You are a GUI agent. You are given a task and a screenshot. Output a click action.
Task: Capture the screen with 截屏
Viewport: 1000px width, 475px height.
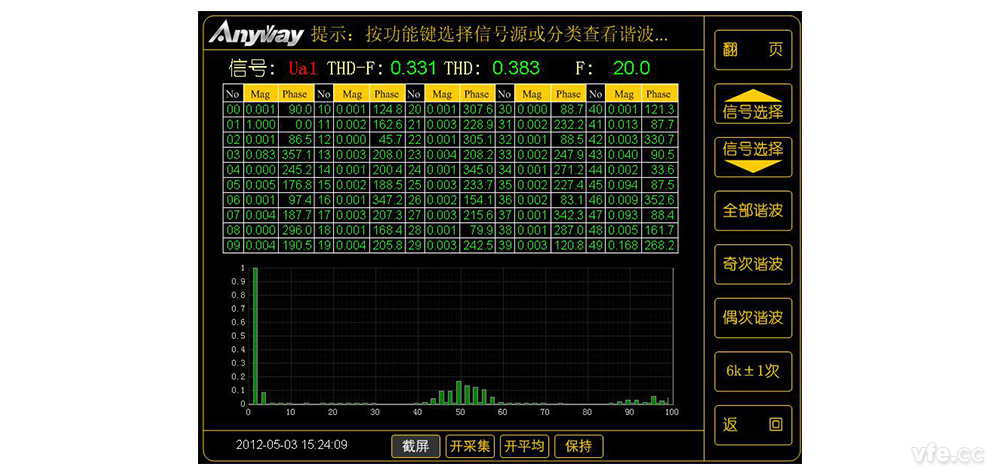pyautogui.click(x=415, y=446)
